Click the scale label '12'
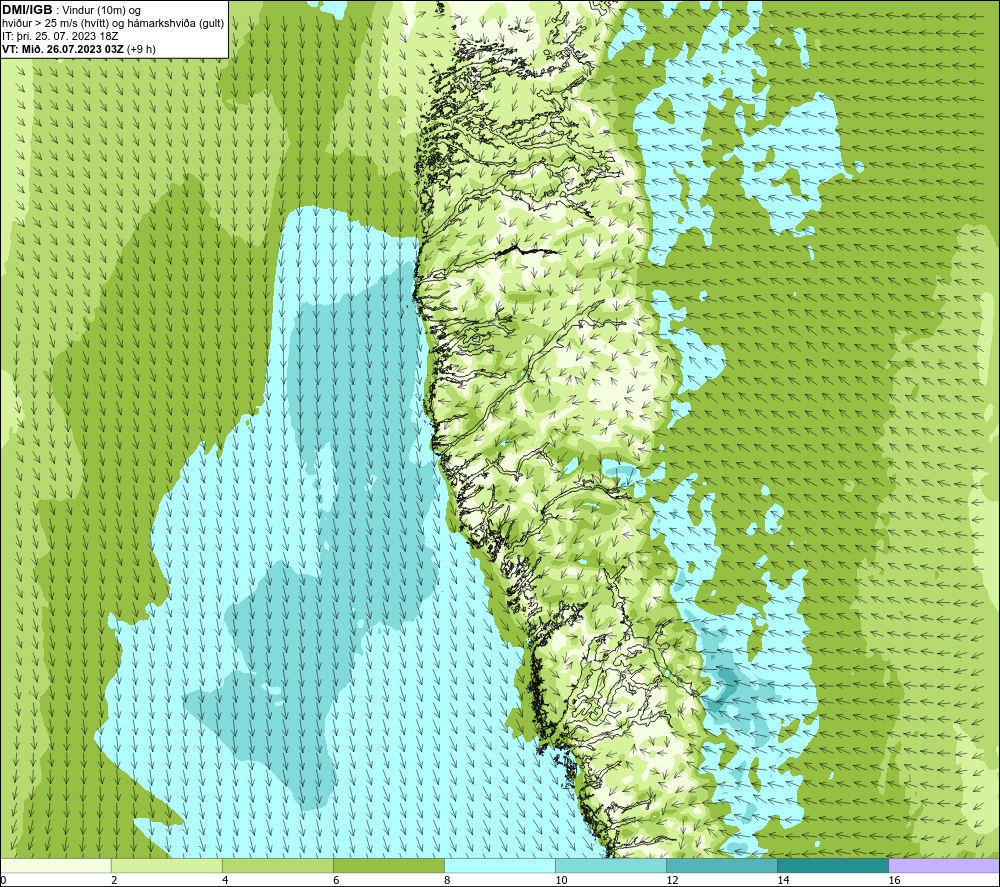The width and height of the screenshot is (1000, 887). 672,881
